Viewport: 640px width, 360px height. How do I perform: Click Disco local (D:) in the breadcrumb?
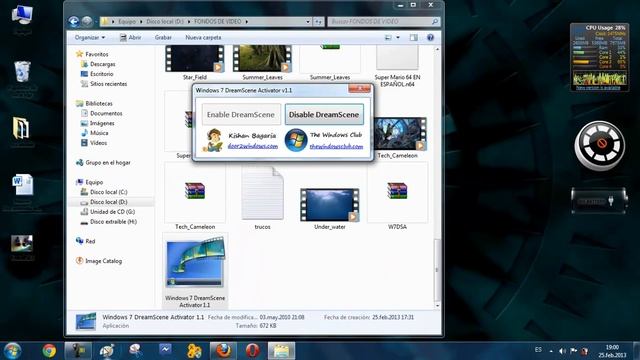165,22
